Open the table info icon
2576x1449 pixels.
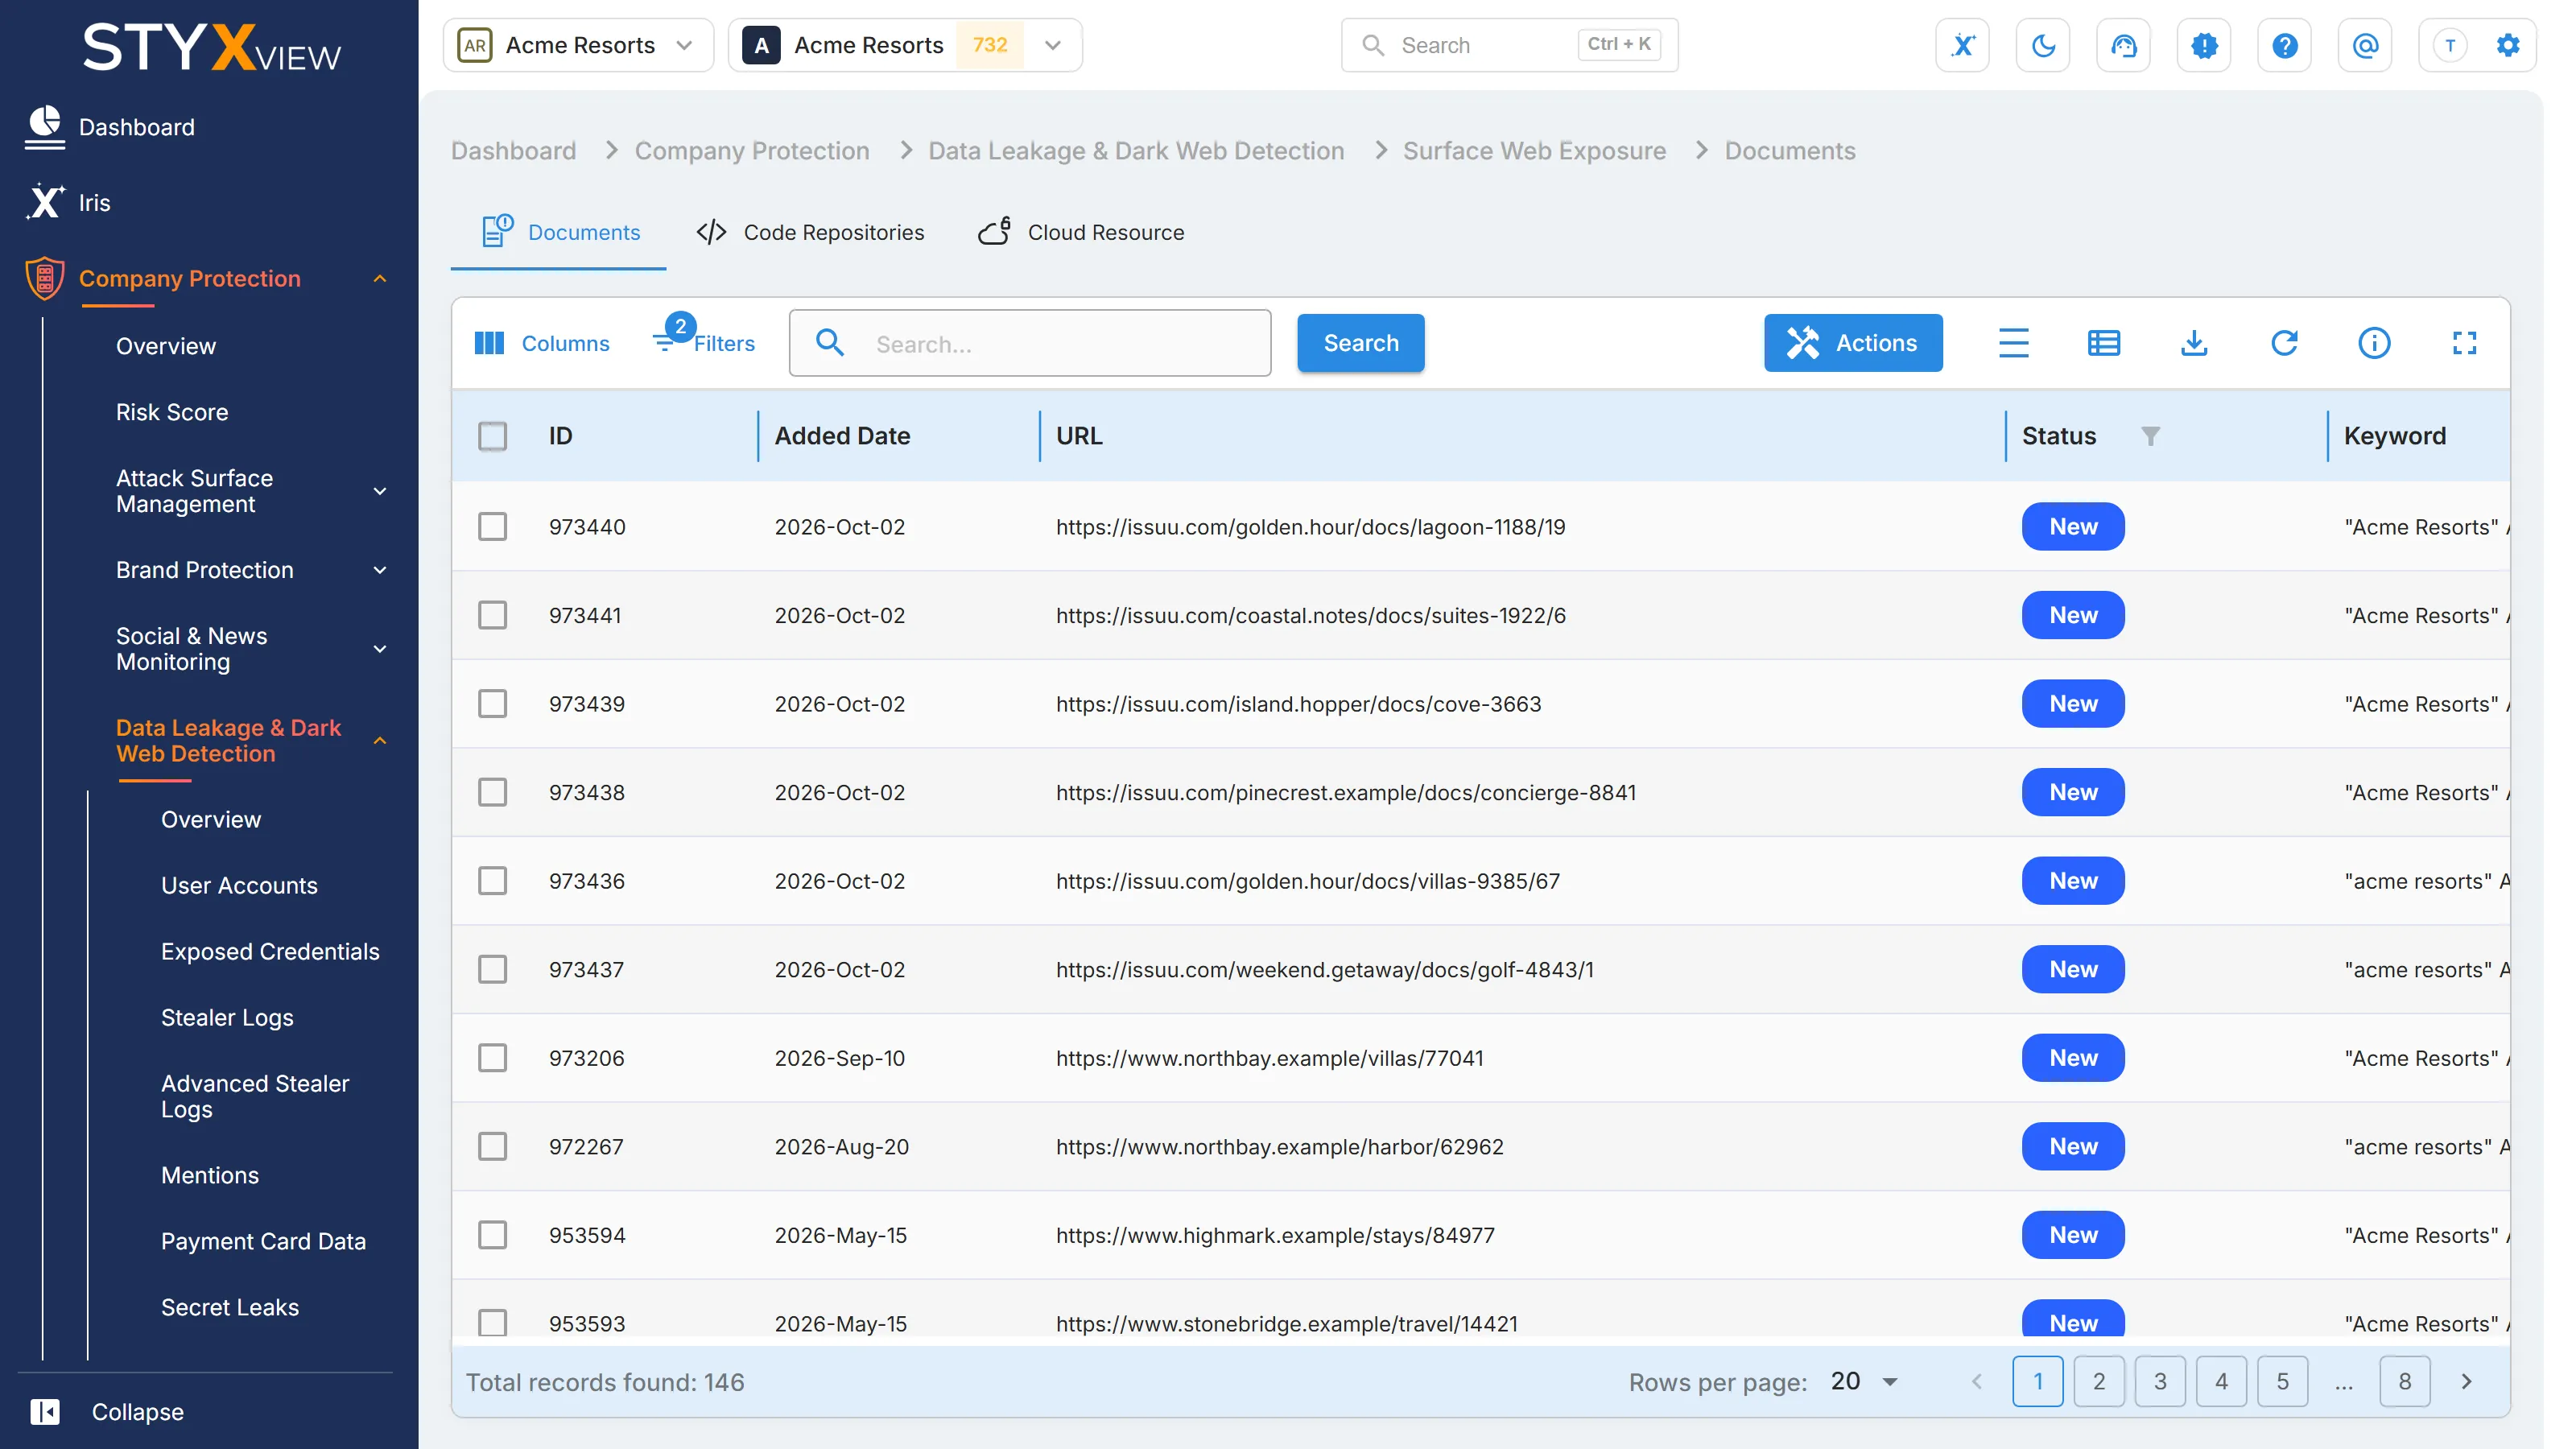(2374, 343)
